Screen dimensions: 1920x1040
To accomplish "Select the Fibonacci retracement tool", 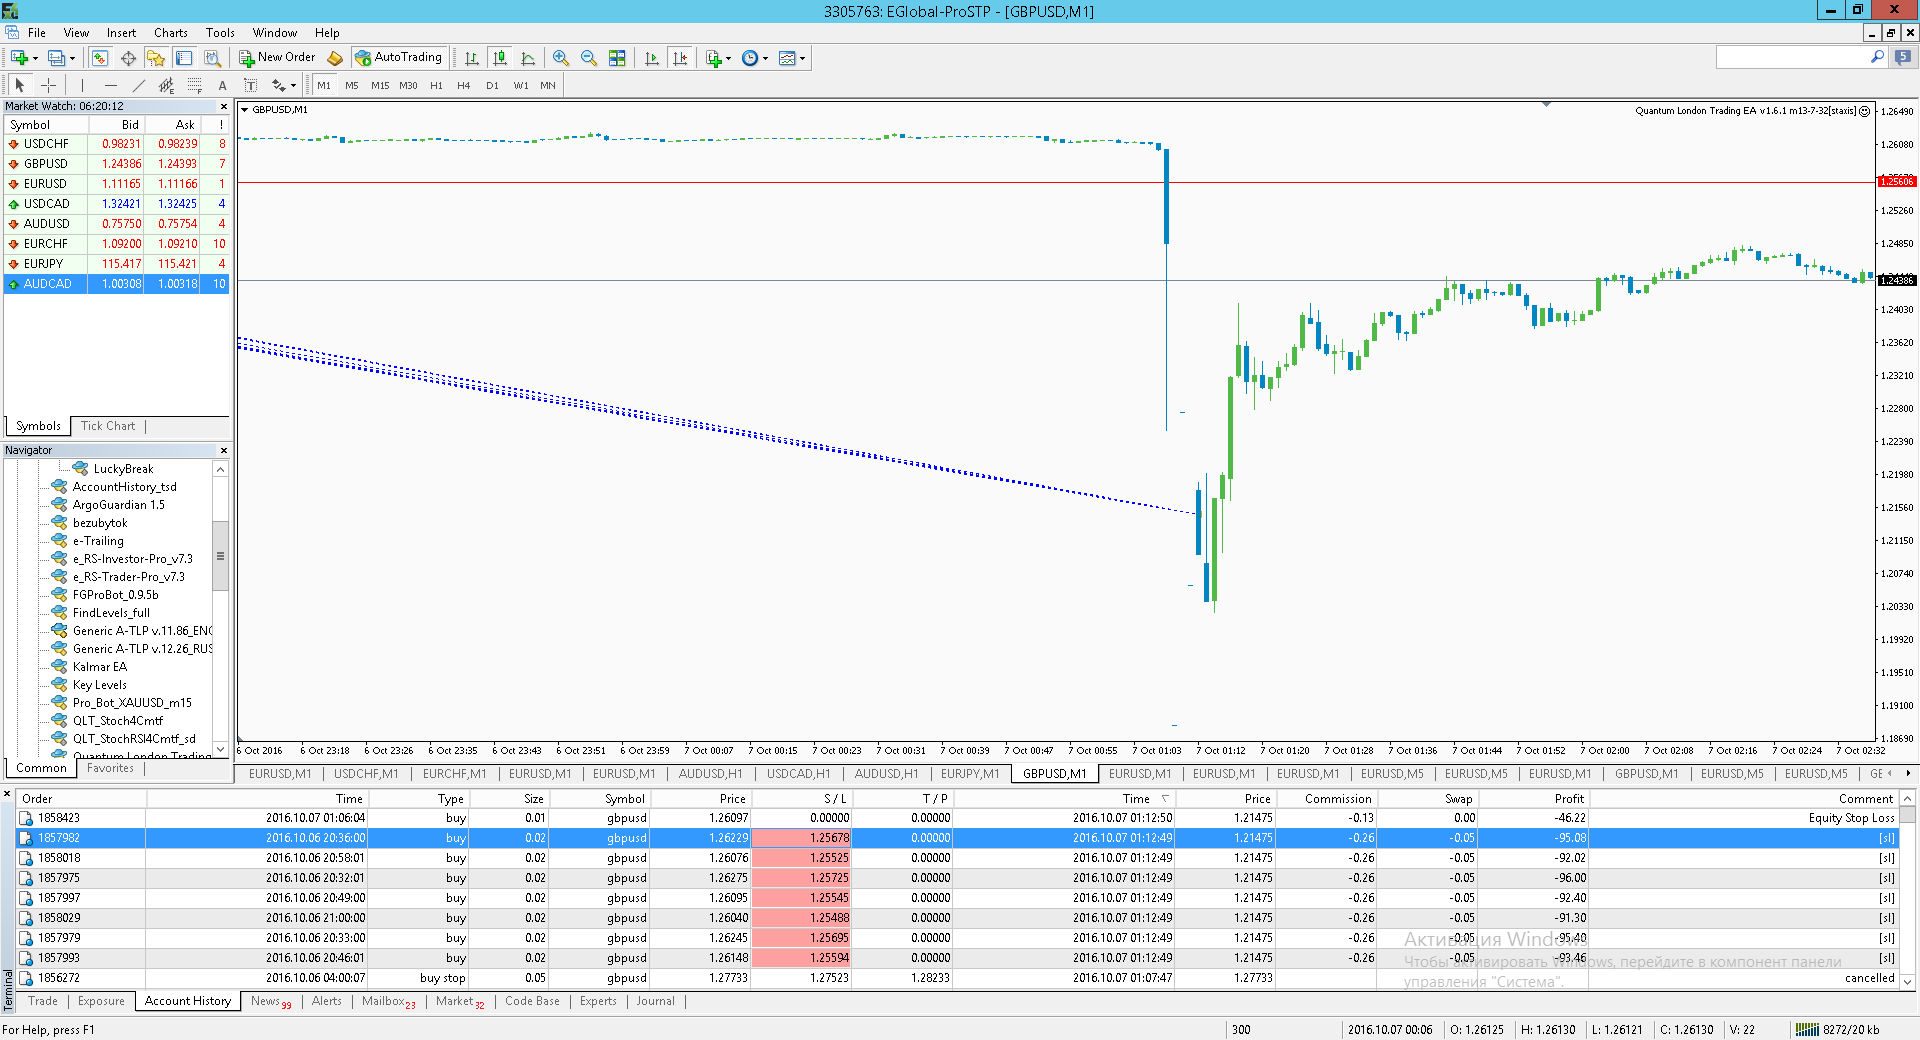I will click(194, 85).
